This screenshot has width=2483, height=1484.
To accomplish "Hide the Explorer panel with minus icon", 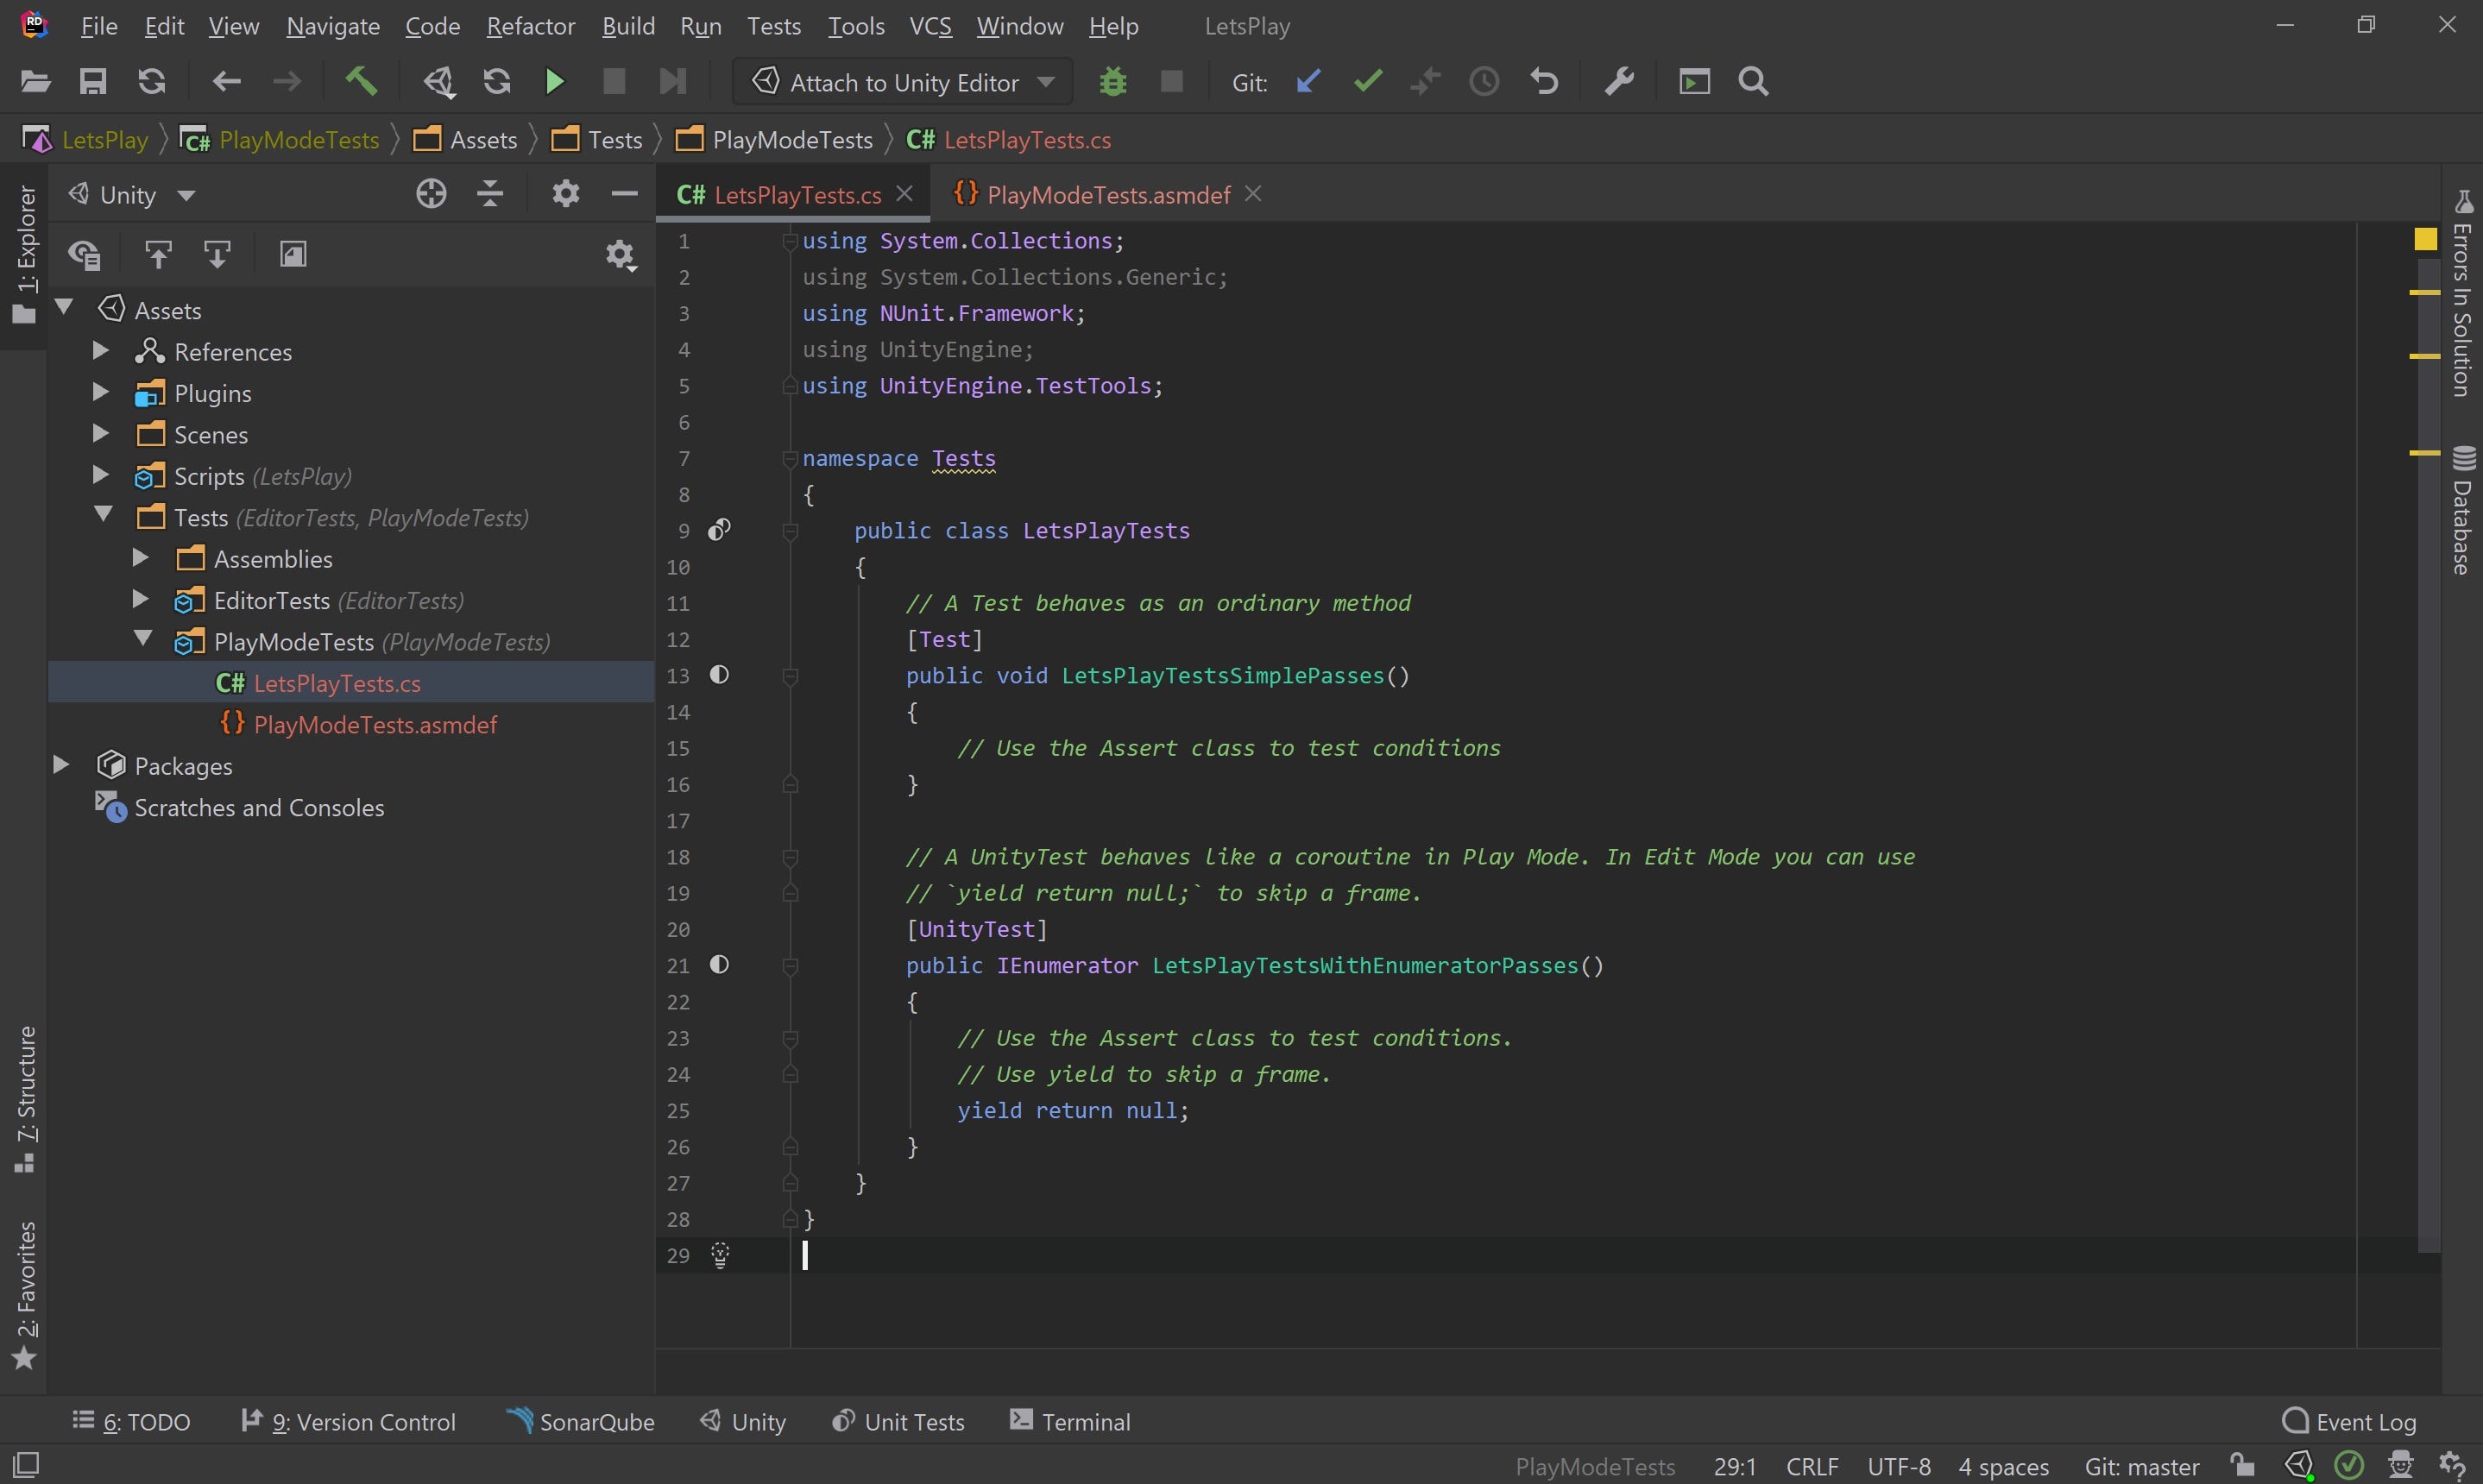I will (624, 193).
